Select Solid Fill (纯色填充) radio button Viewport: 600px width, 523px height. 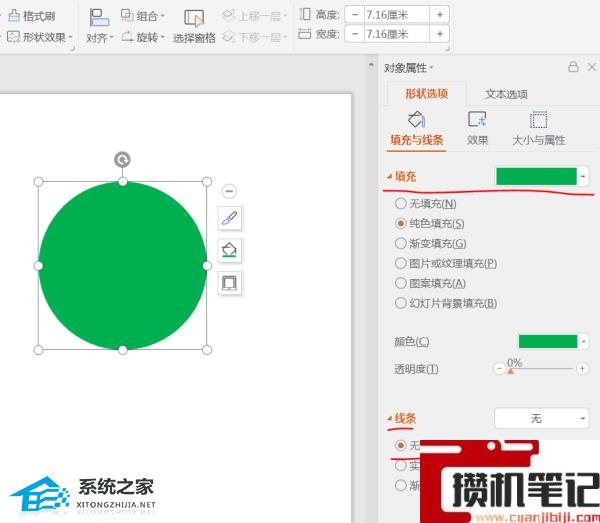click(400, 223)
